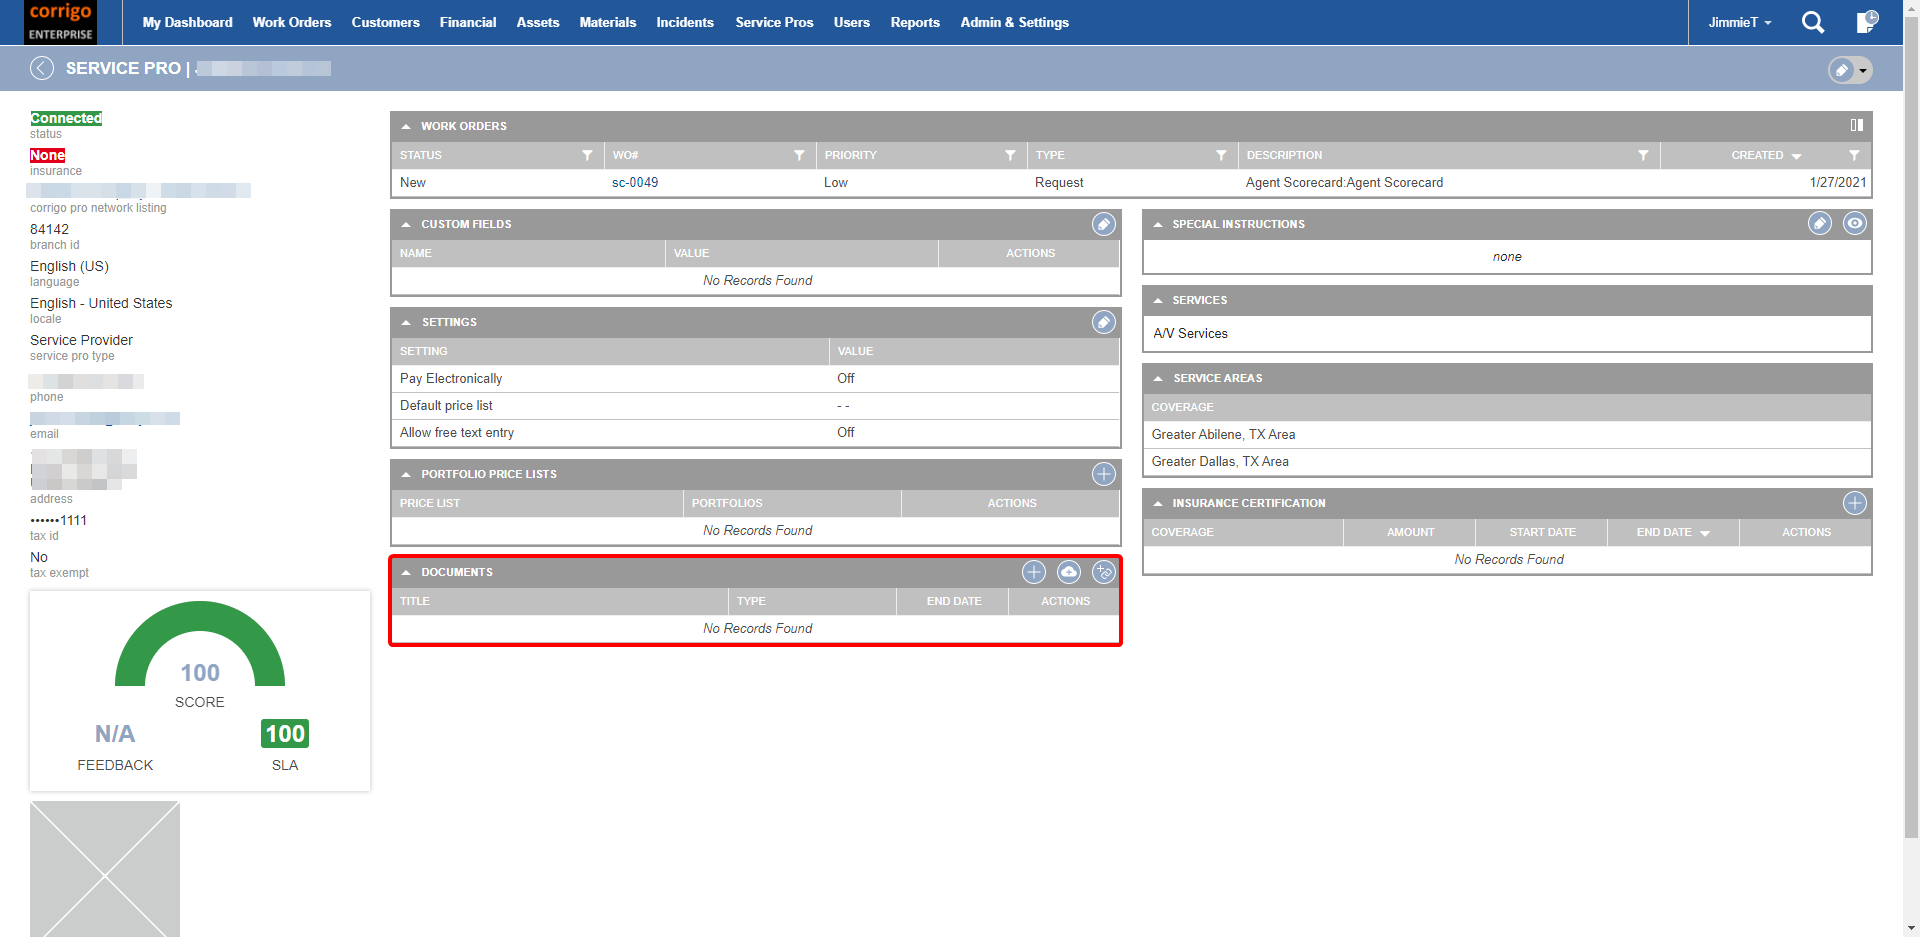Open Work Orders menu
The width and height of the screenshot is (1920, 937).
click(292, 22)
